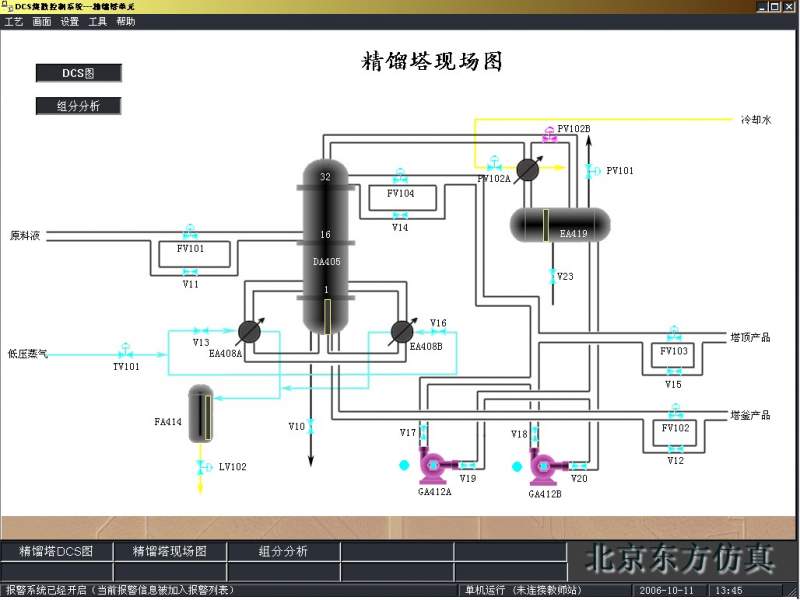Open the 帮助 menu
800x600 pixels.
(x=126, y=21)
